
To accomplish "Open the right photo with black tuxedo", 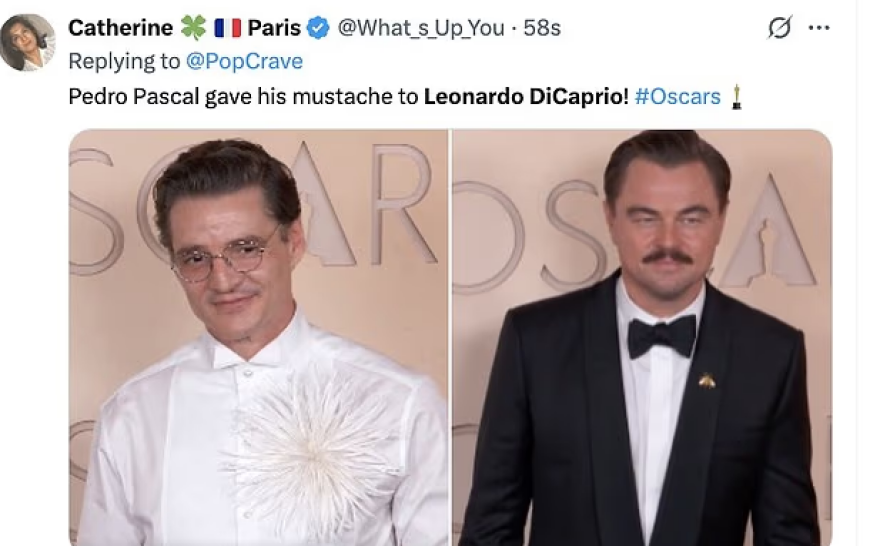I will [x=642, y=337].
